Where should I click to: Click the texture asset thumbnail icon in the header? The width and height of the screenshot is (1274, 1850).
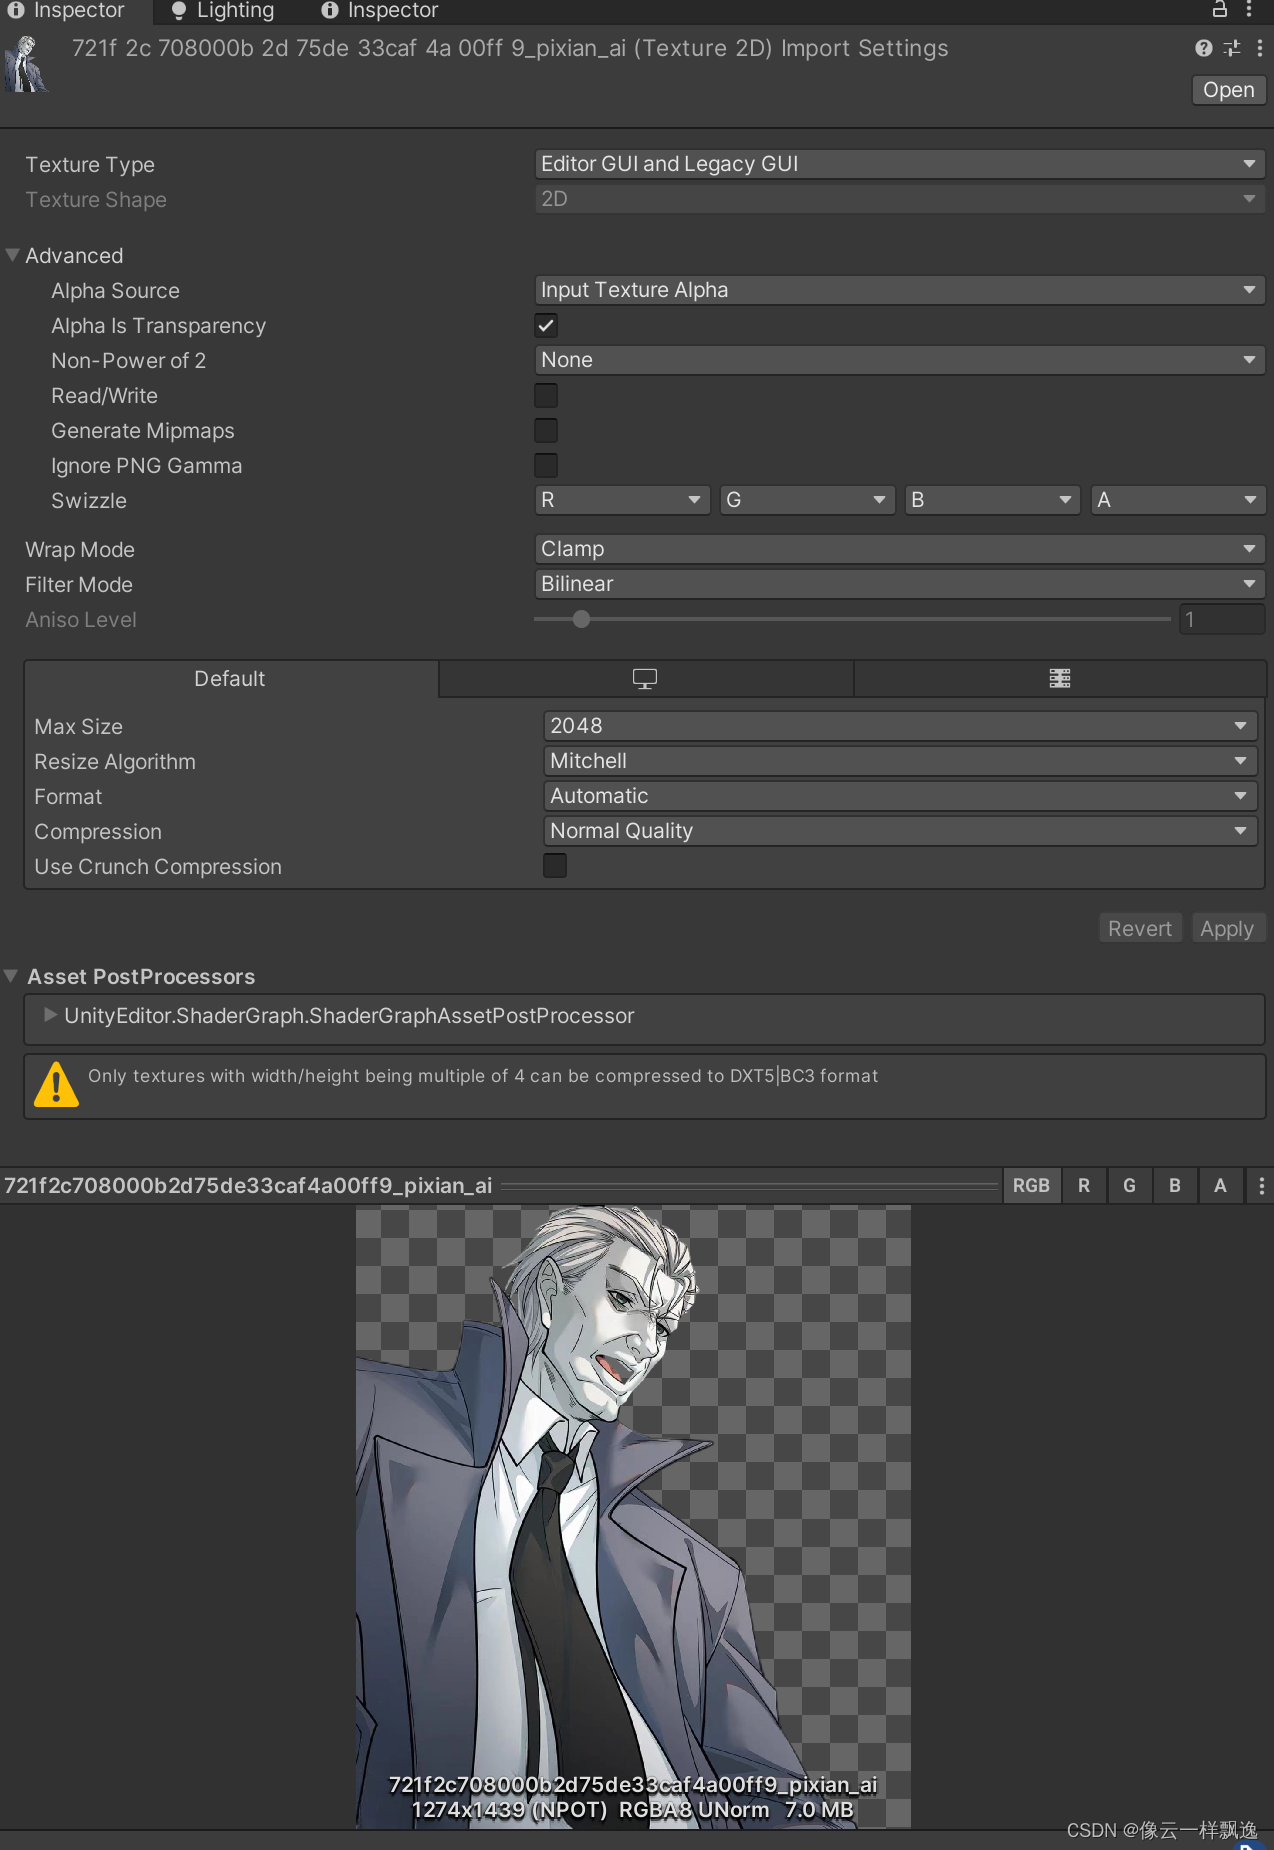coord(27,64)
